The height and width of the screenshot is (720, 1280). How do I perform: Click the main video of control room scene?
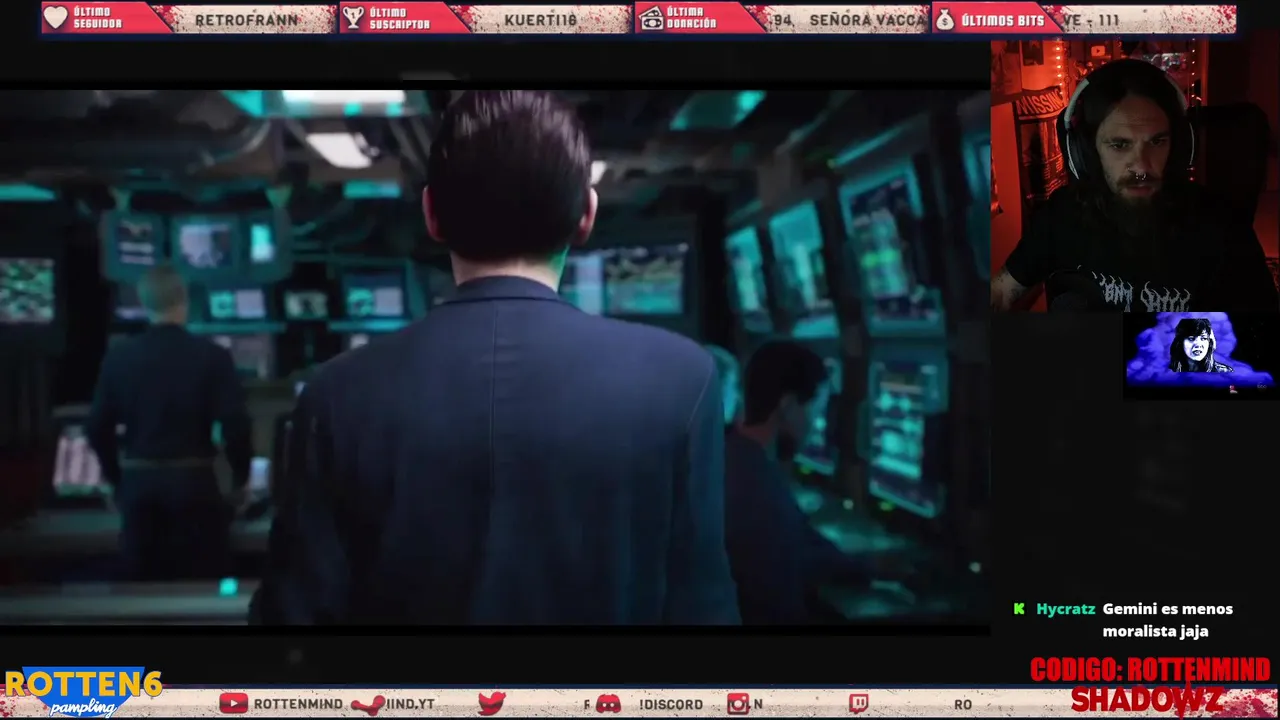pyautogui.click(x=494, y=357)
